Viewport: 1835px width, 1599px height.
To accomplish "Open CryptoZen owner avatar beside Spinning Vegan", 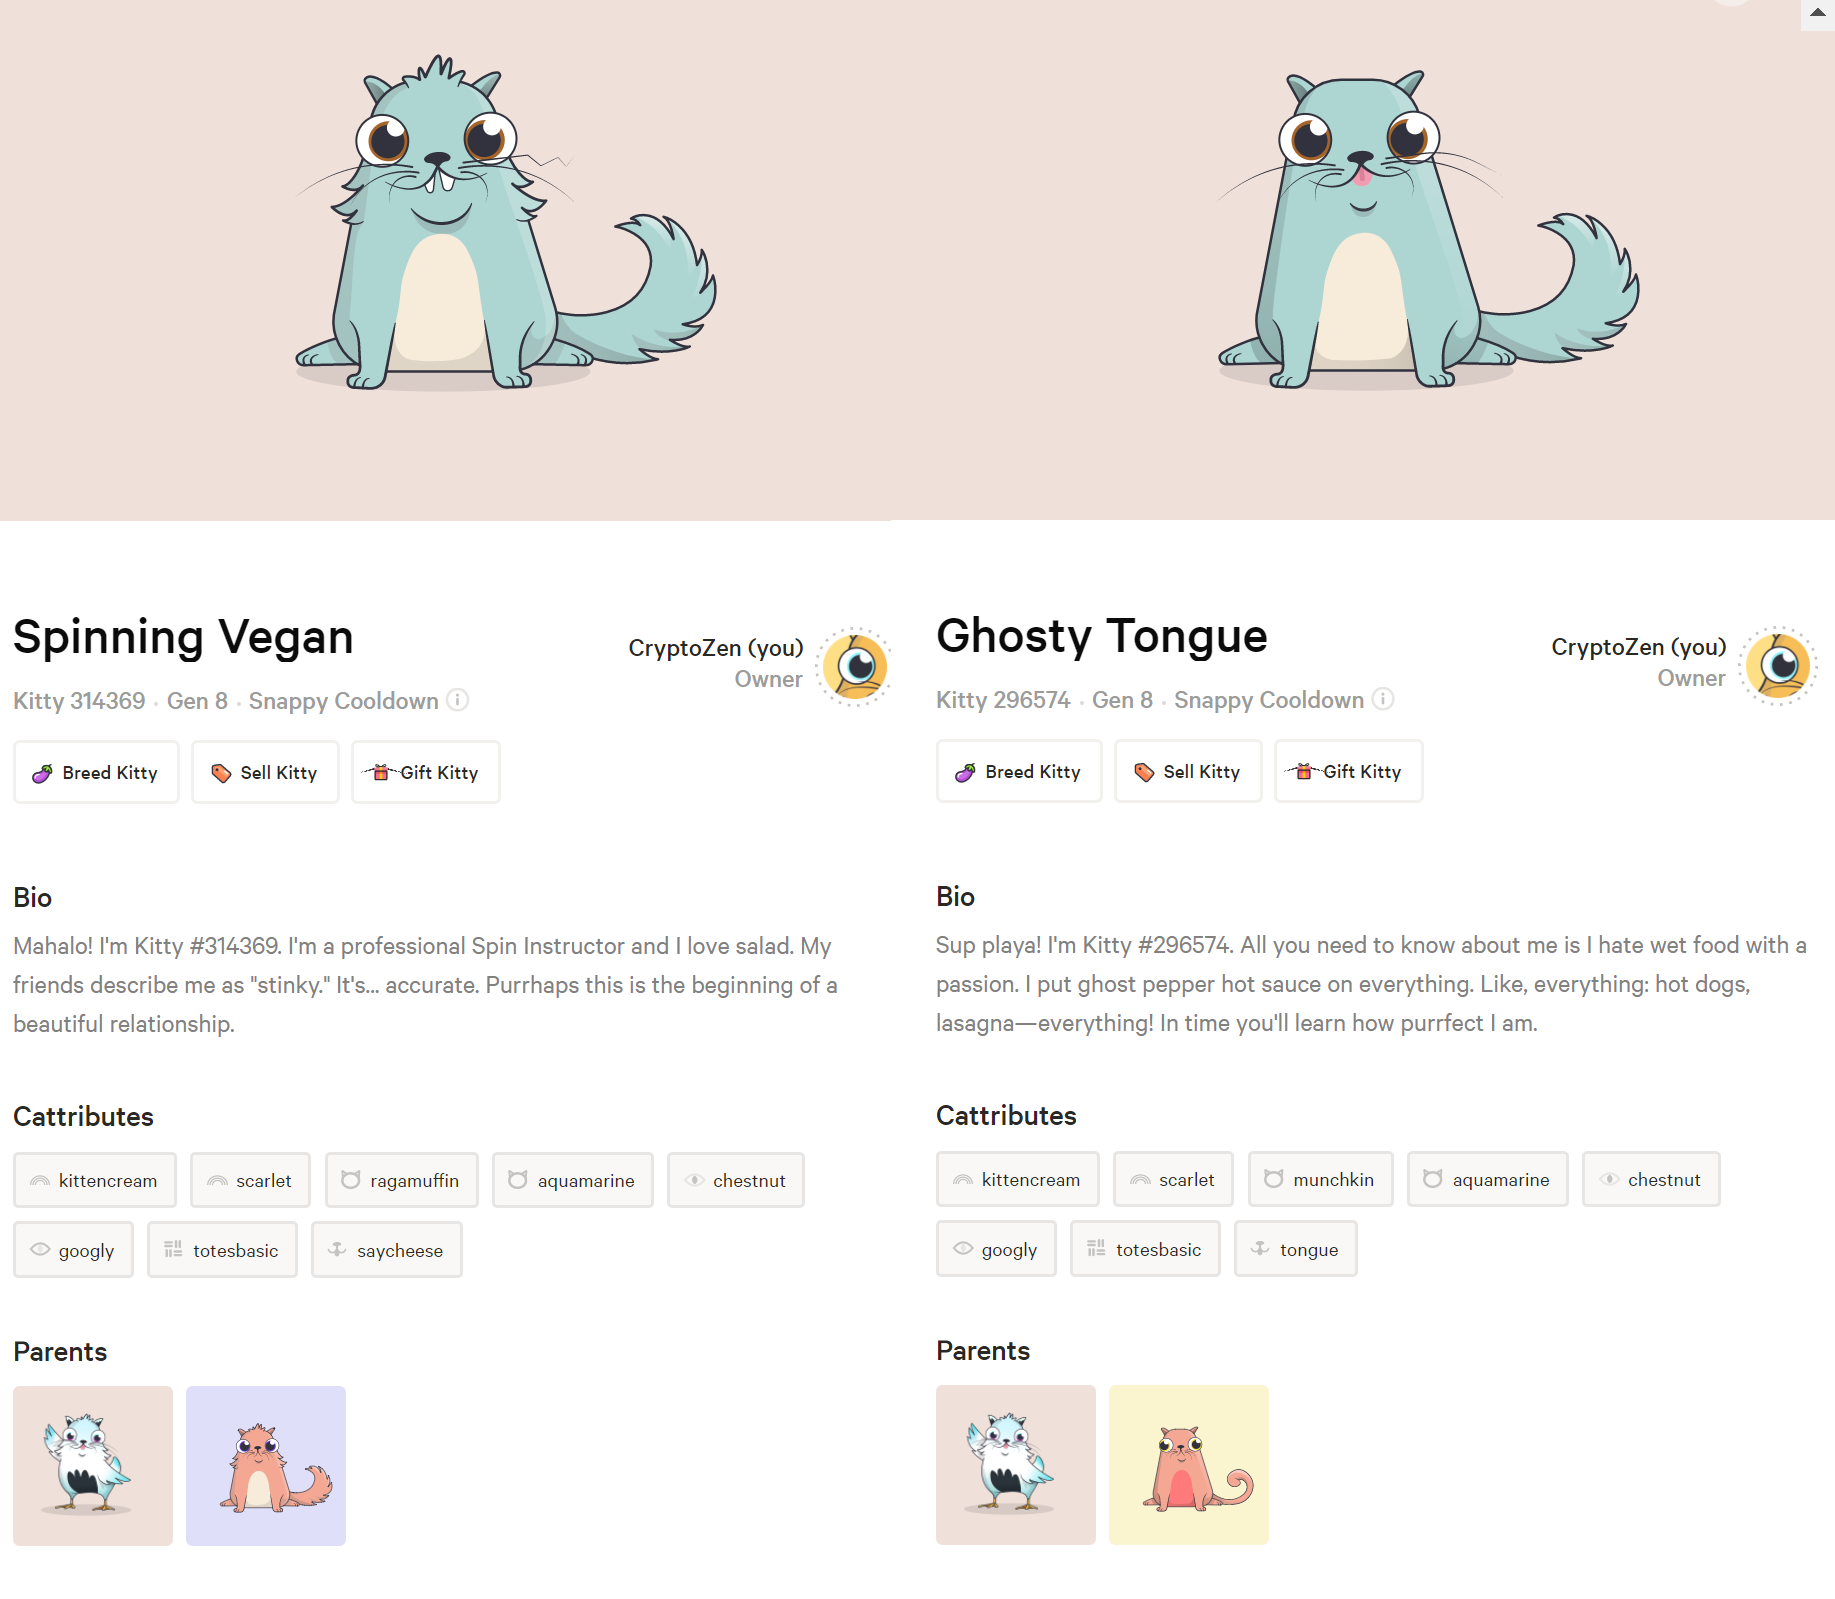I will 855,666.
